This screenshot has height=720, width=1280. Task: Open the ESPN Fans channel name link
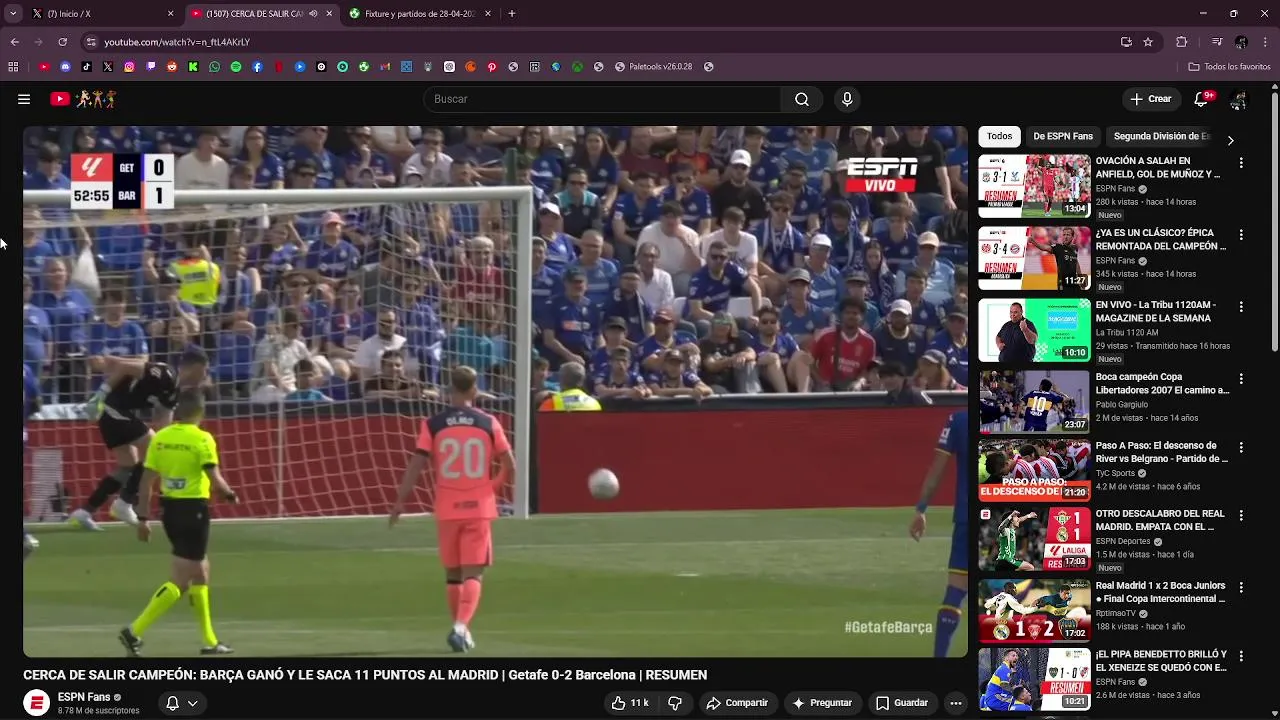[84, 697]
